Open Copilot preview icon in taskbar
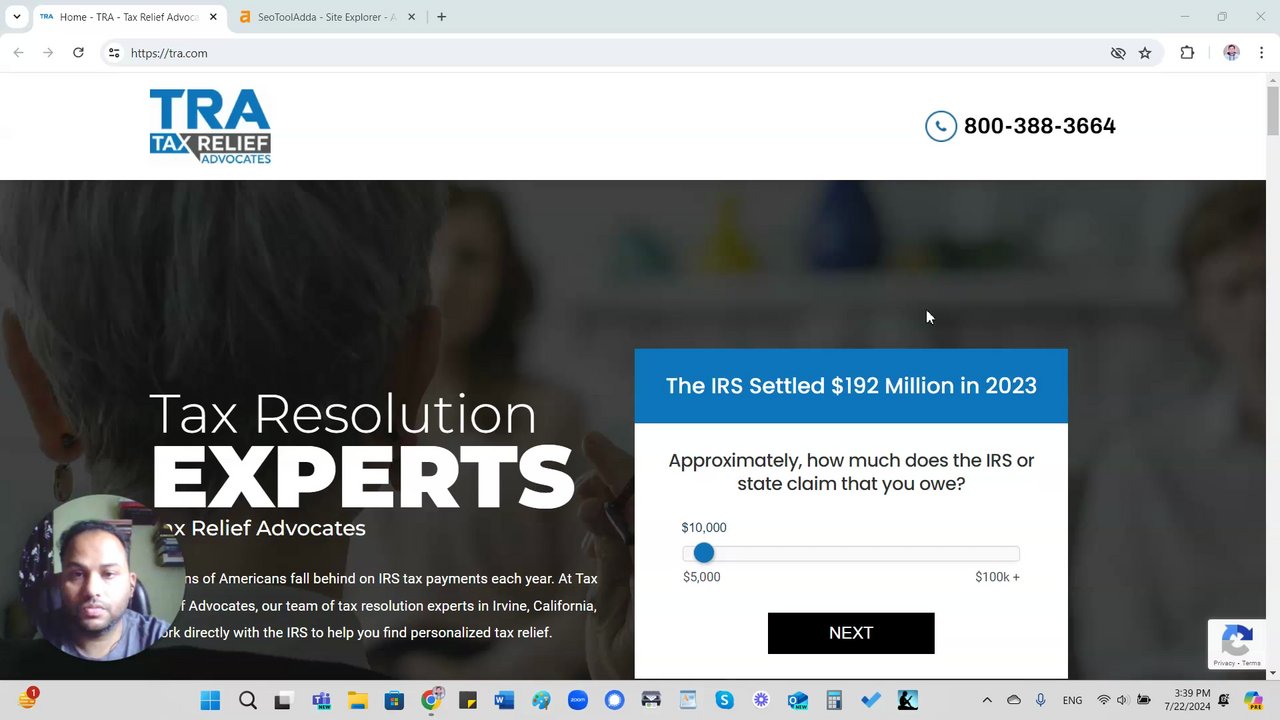The image size is (1280, 720). 1254,700
